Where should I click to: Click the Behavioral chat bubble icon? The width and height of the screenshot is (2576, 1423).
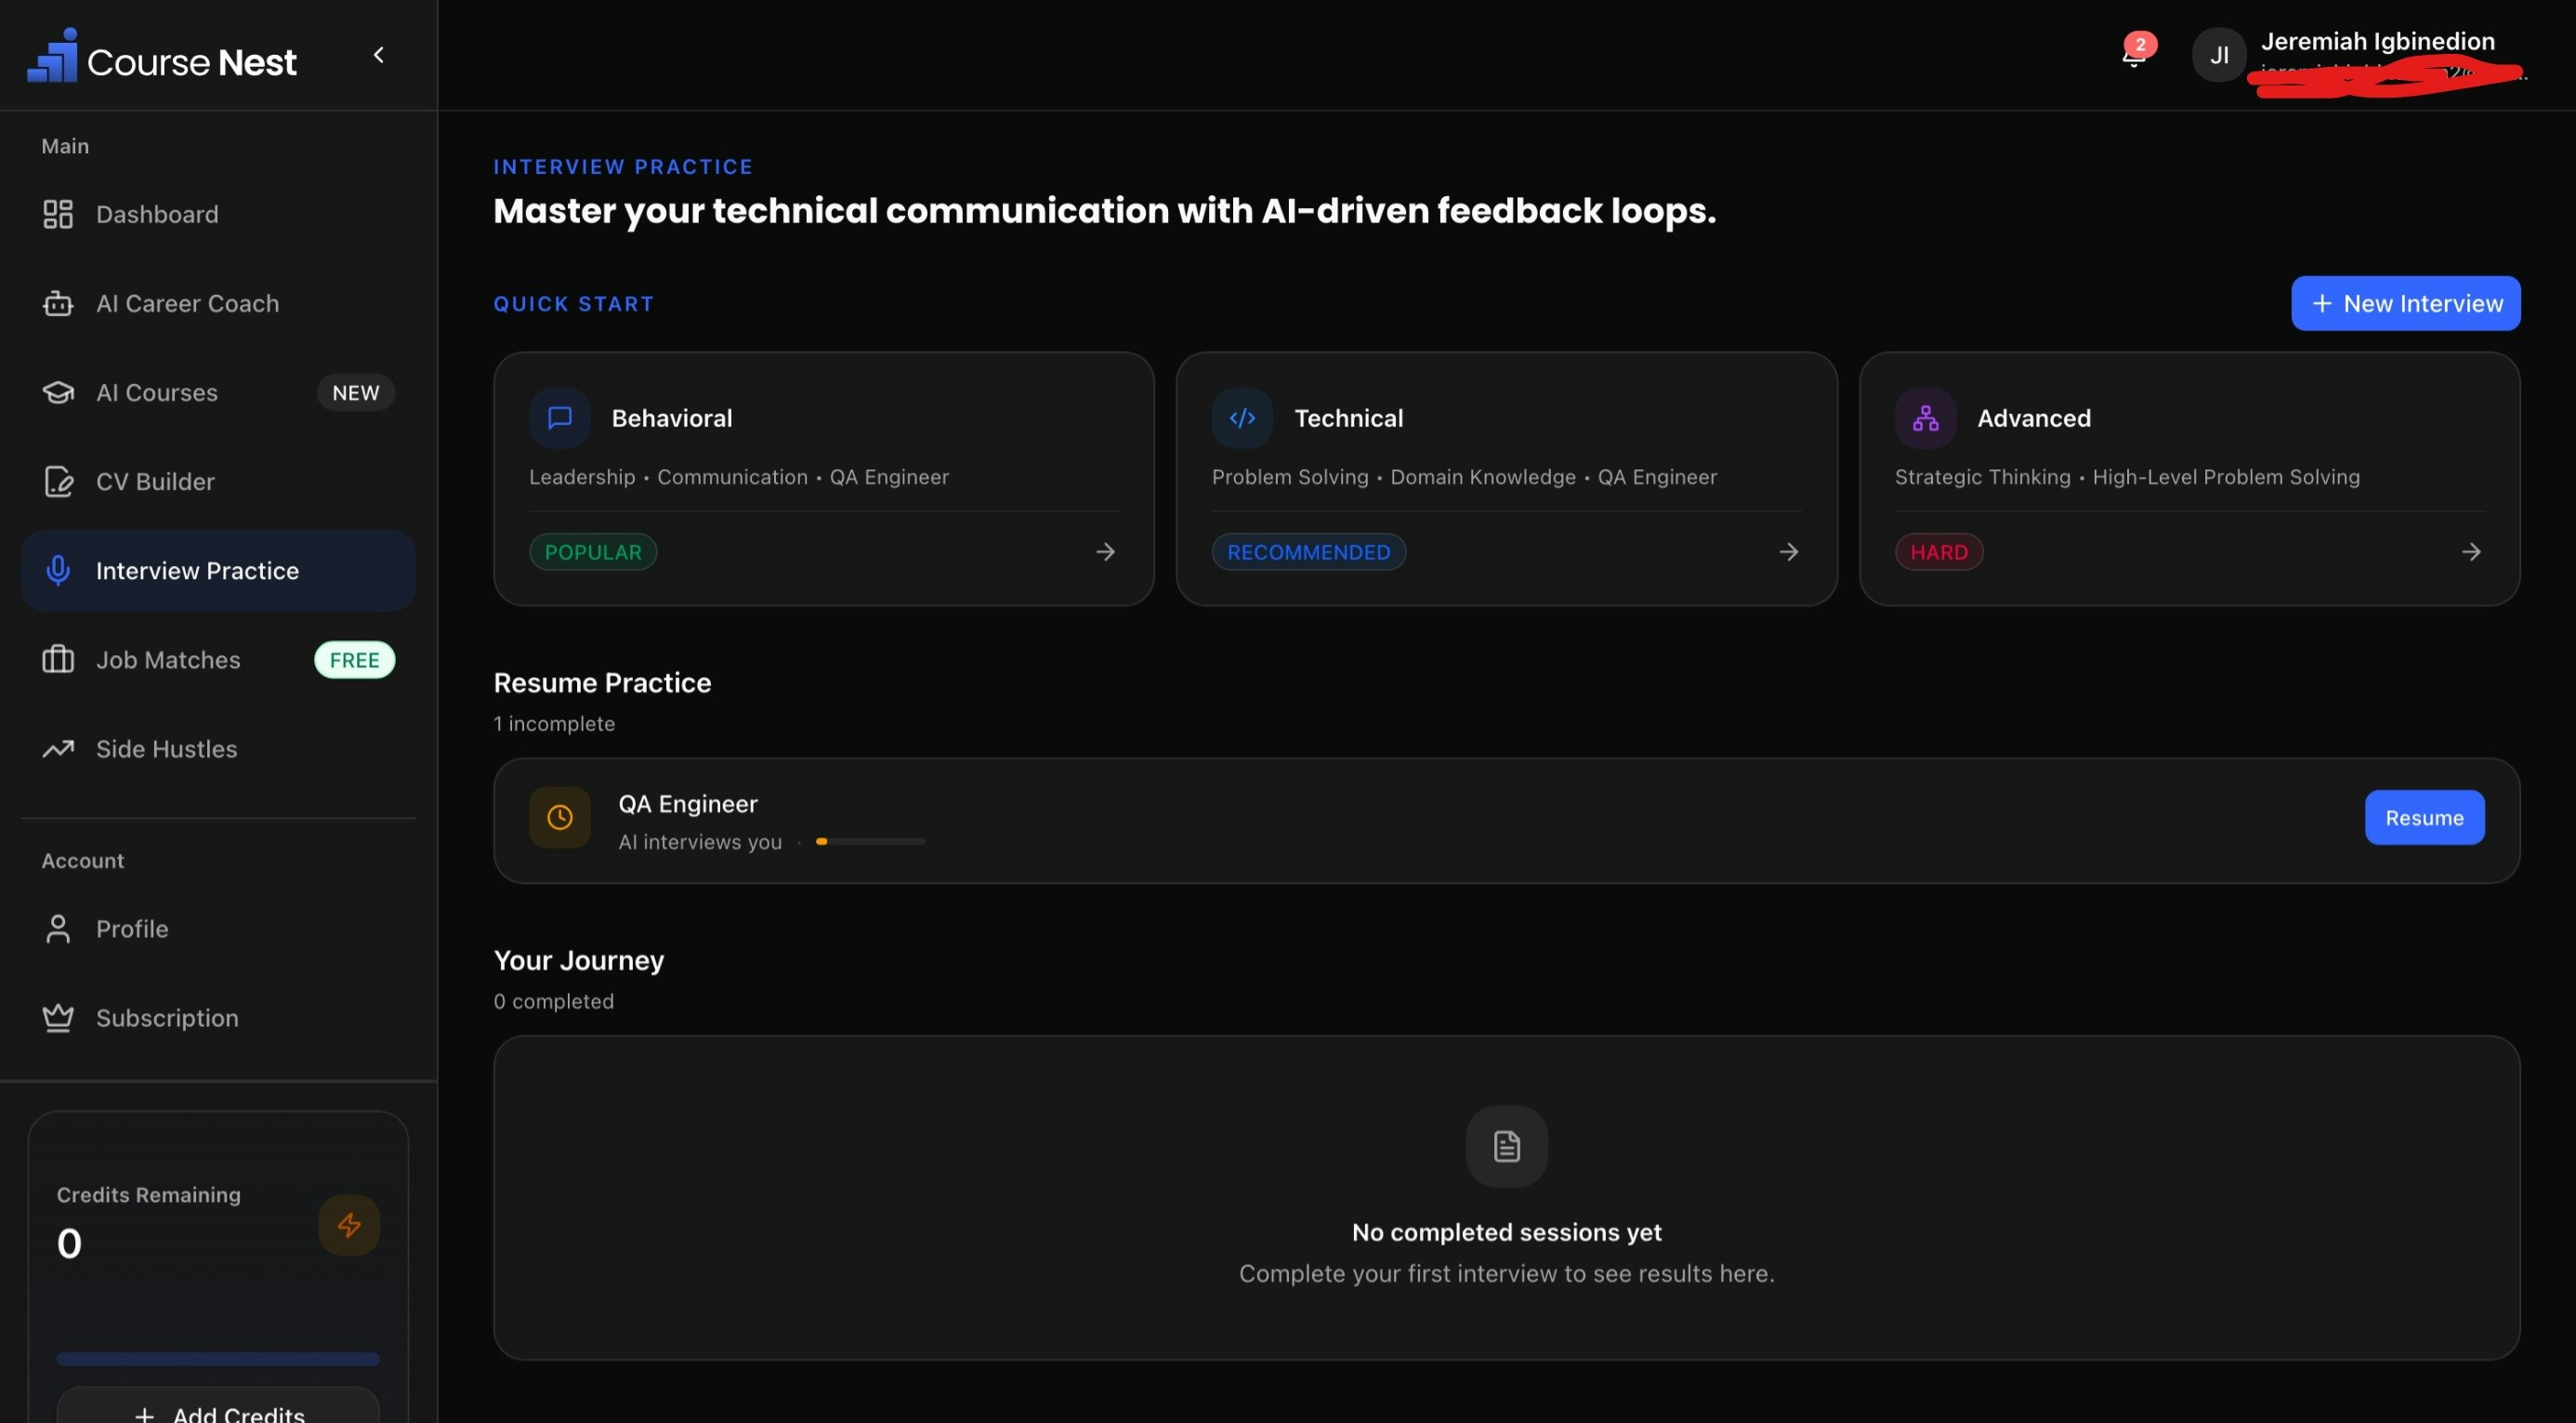coord(560,418)
